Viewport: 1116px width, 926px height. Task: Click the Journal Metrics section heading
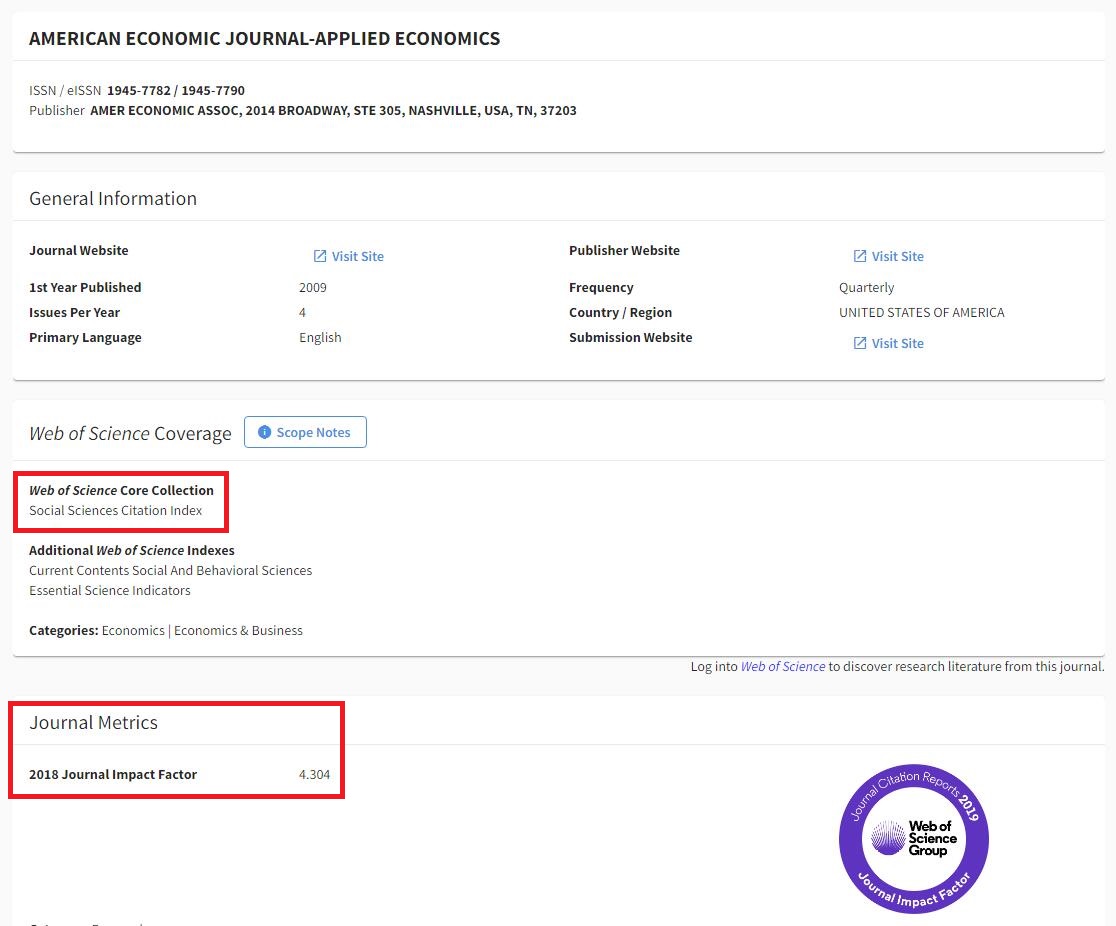[93, 723]
